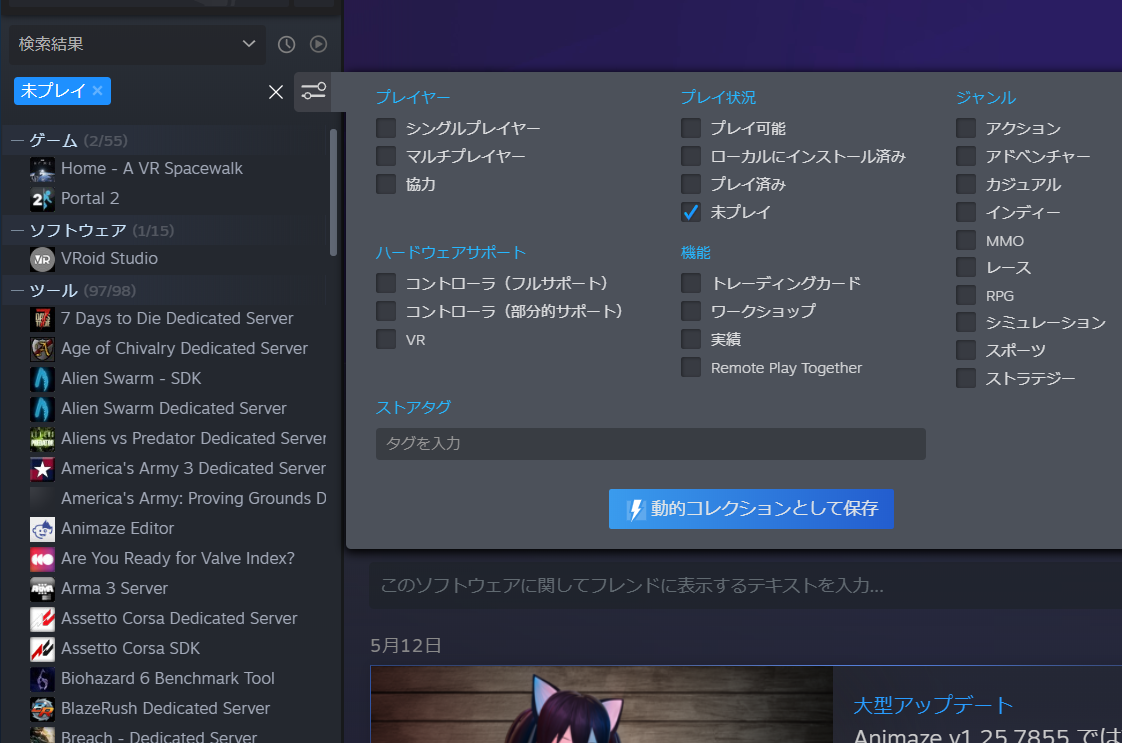Click America's Army 3 star icon

coord(42,469)
